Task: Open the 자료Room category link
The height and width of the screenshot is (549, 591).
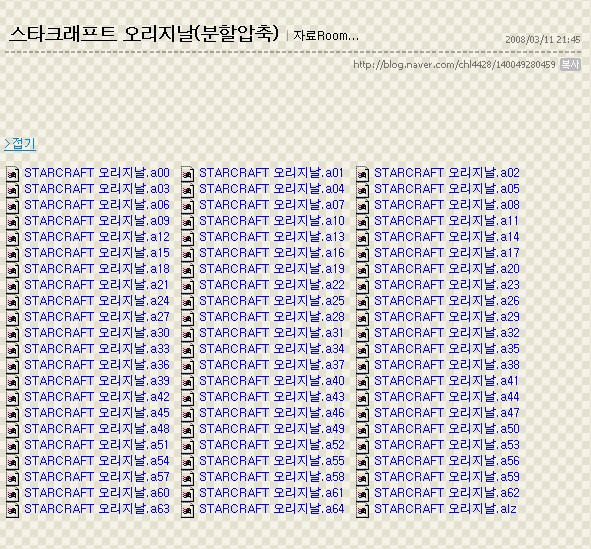Action: [326, 36]
